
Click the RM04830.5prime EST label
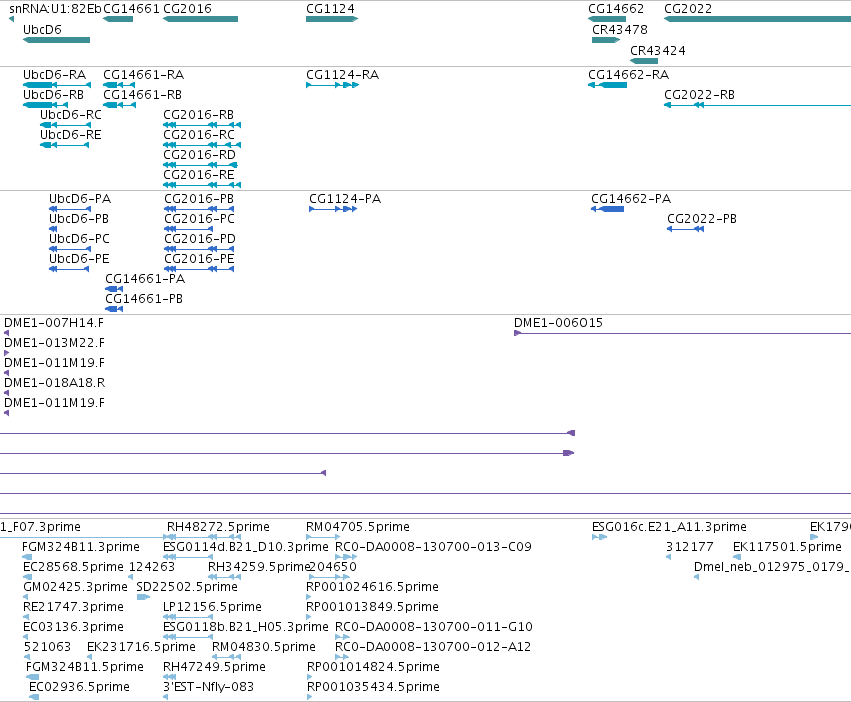(x=264, y=648)
